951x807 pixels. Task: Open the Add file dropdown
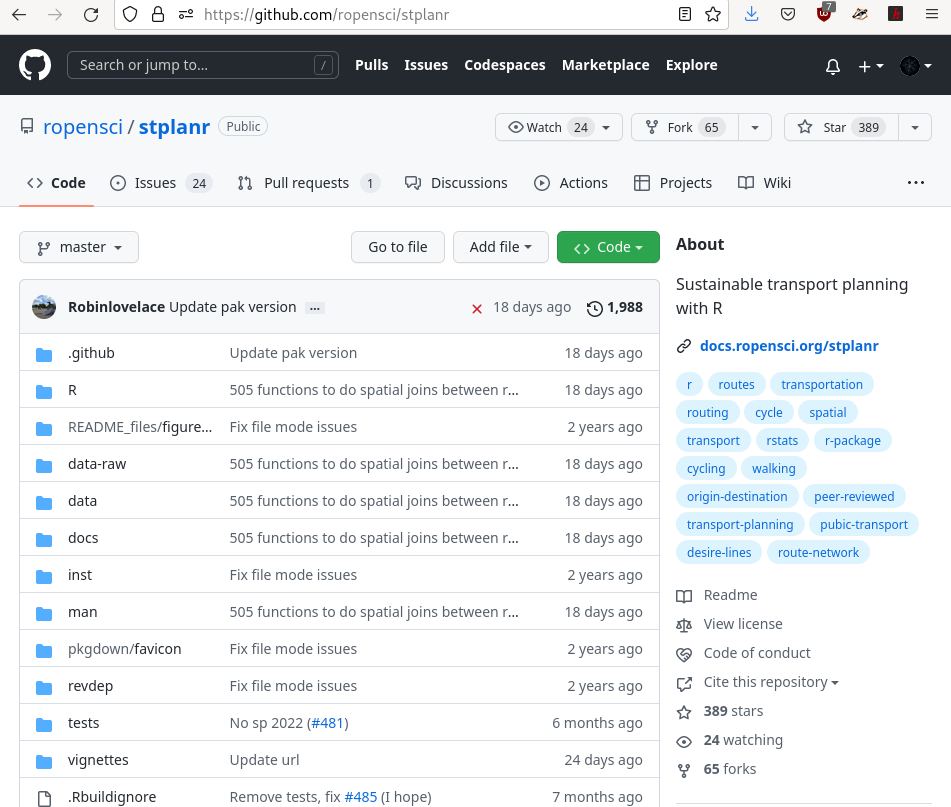coord(501,247)
